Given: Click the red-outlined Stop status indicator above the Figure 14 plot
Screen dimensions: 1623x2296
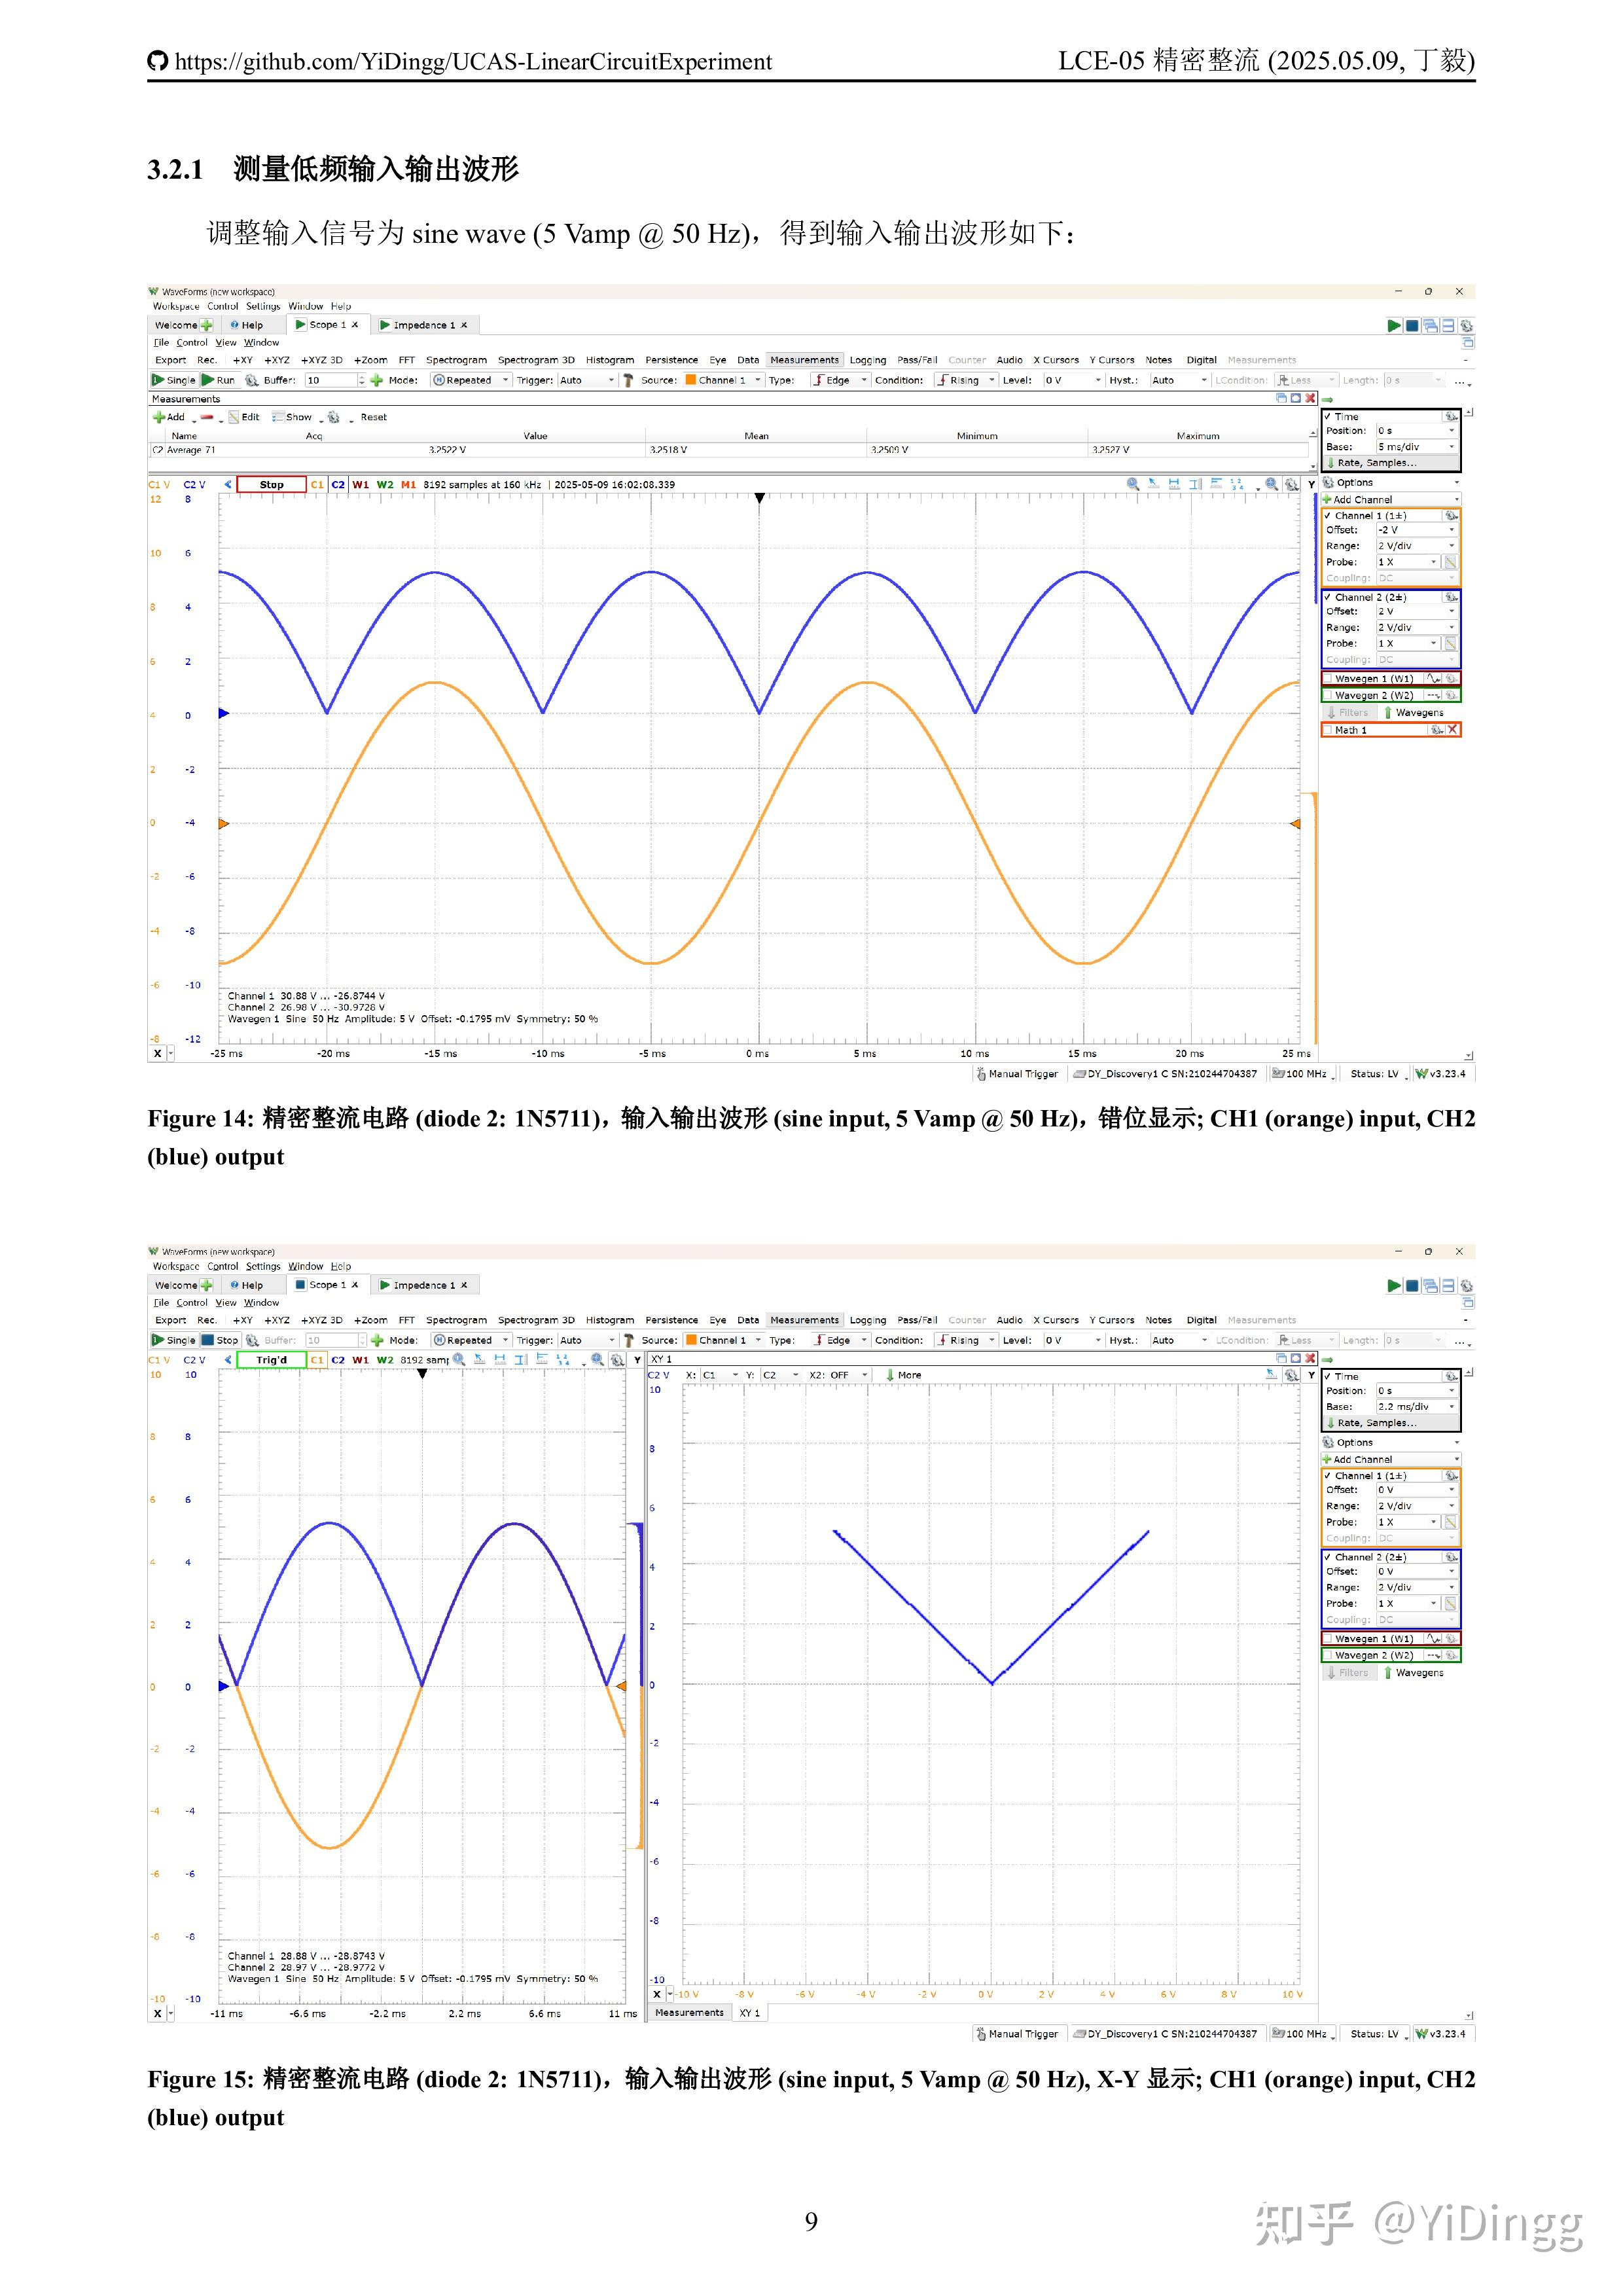Looking at the screenshot, I should click(x=271, y=484).
